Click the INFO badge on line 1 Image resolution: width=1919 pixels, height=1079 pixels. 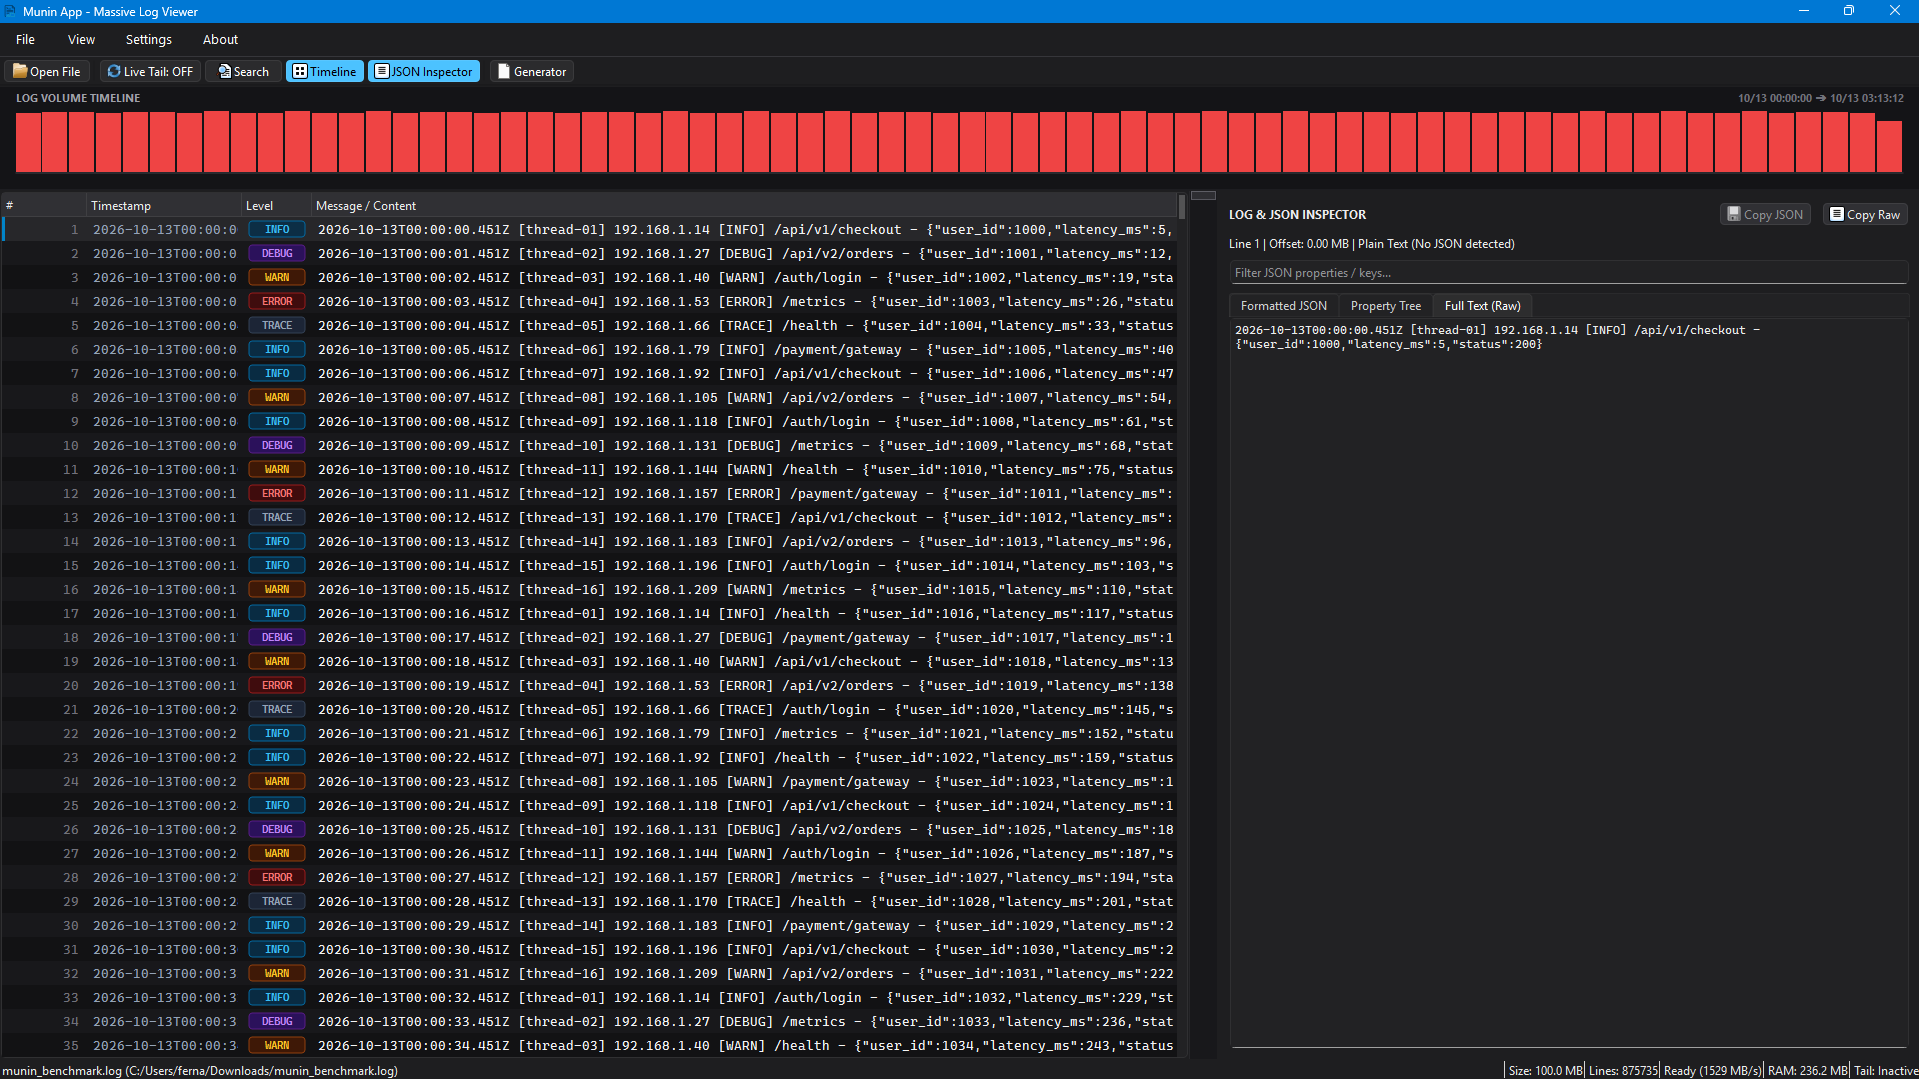(x=277, y=230)
